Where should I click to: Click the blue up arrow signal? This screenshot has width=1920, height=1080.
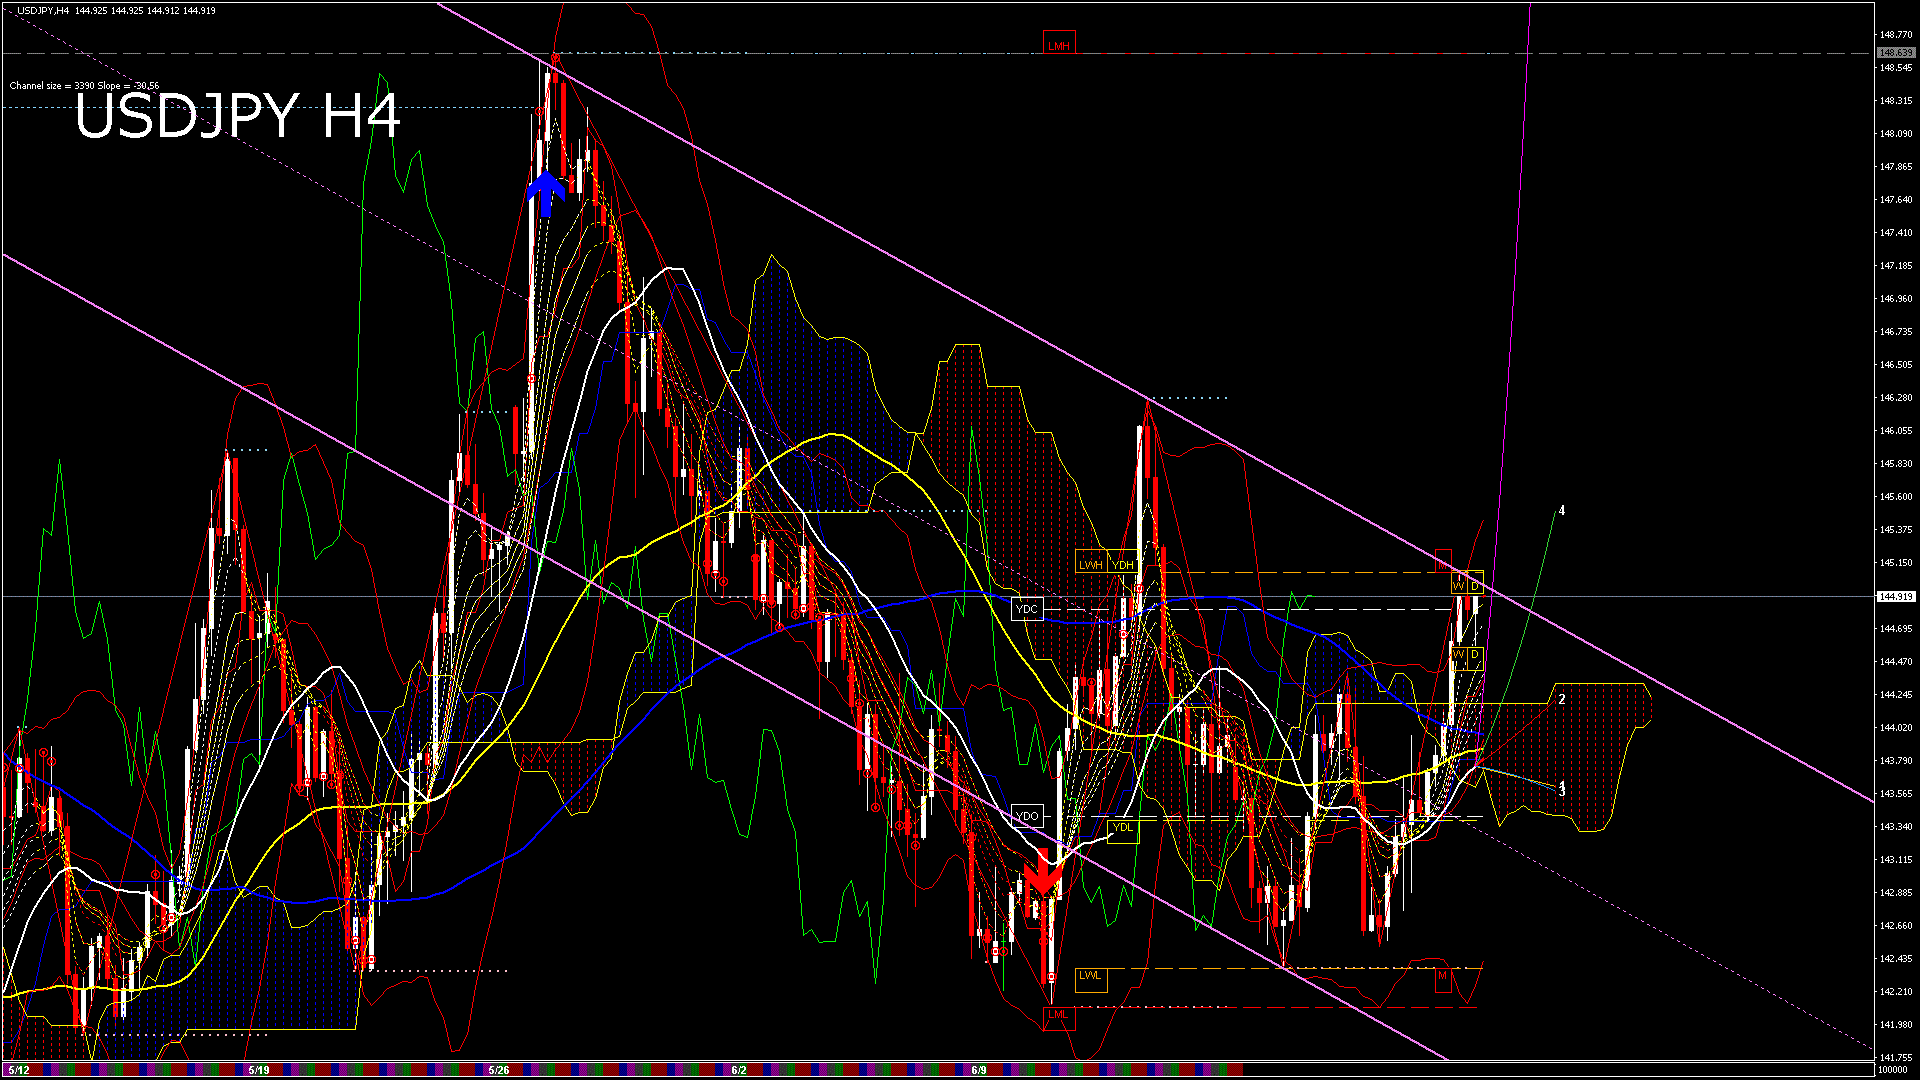coord(545,194)
